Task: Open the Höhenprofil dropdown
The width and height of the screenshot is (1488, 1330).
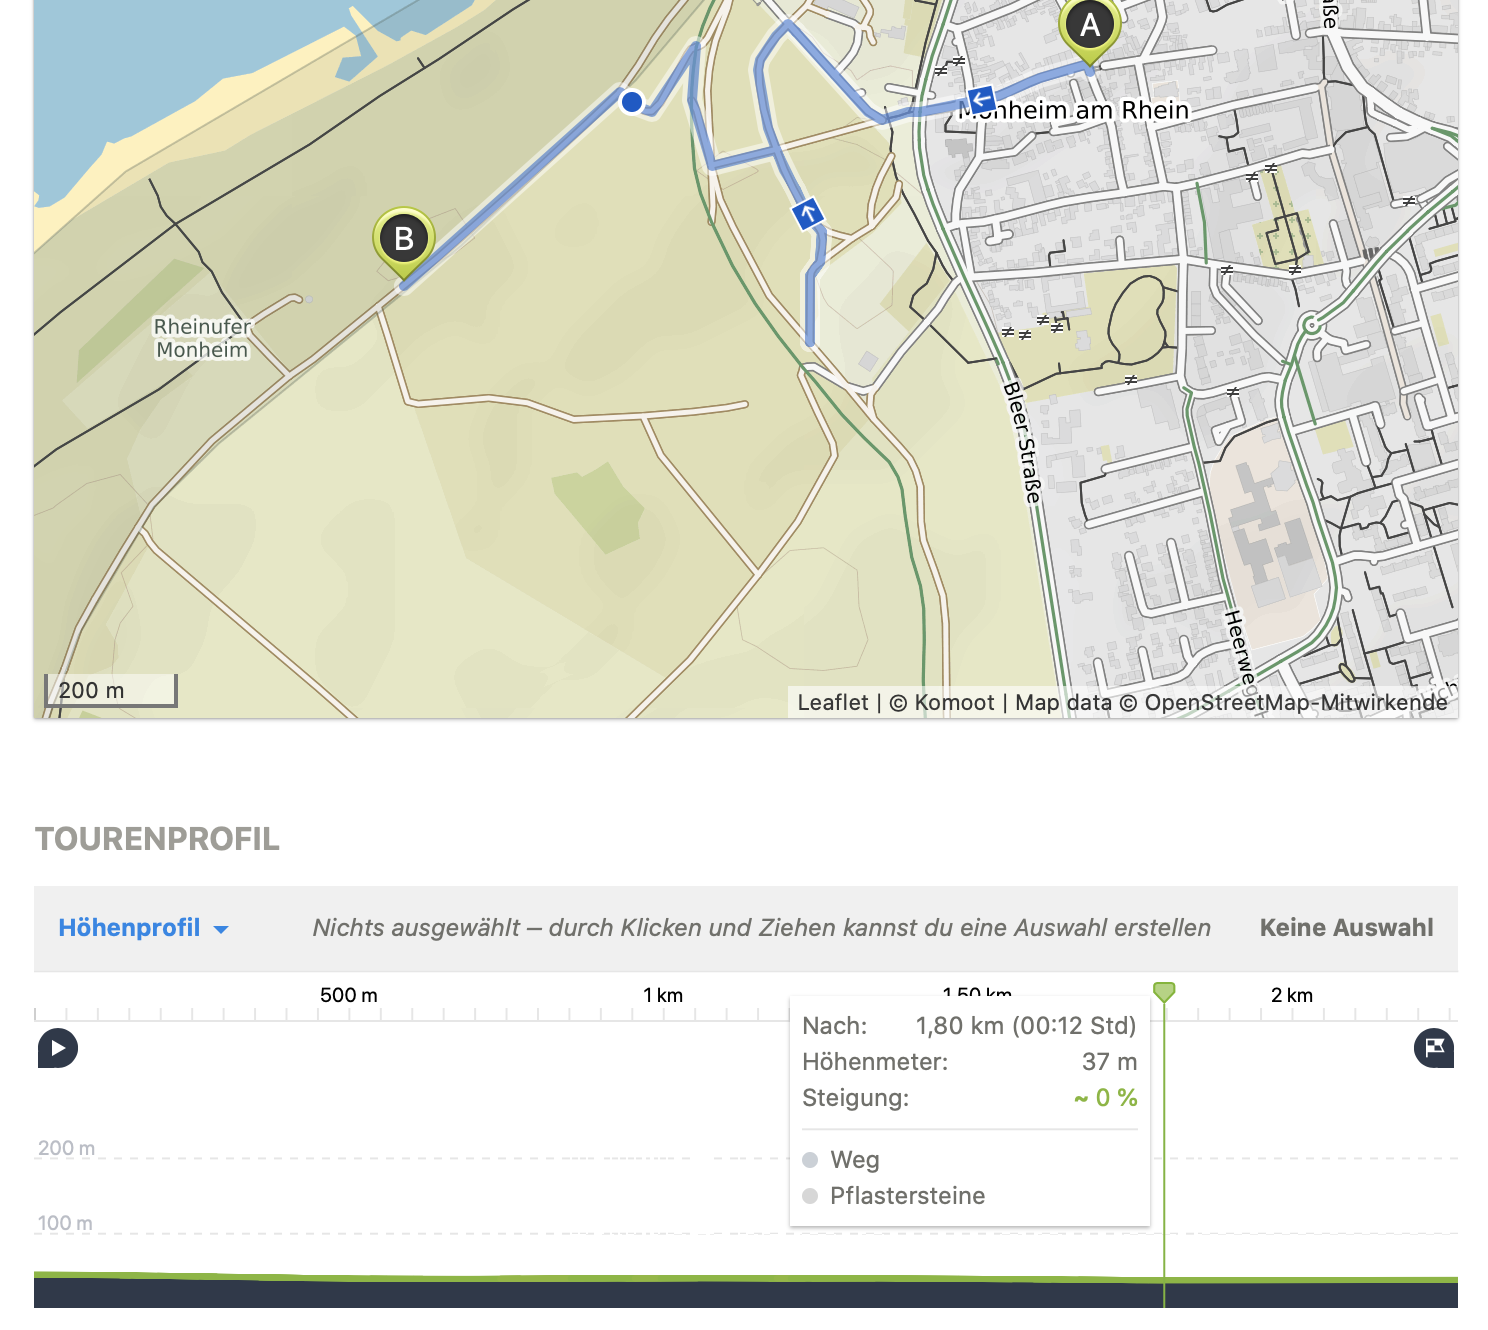Action: [x=130, y=928]
